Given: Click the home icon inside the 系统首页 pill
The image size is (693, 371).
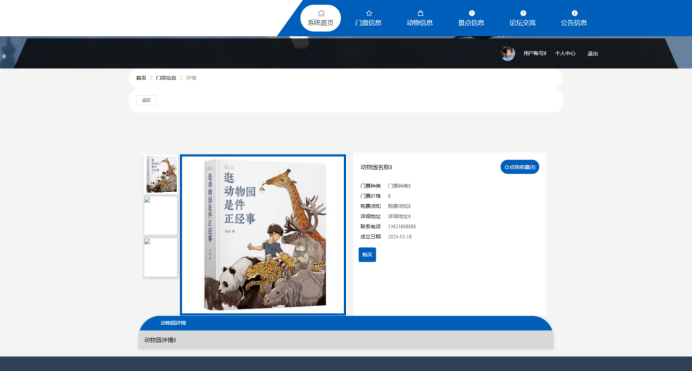Looking at the screenshot, I should click(x=321, y=13).
